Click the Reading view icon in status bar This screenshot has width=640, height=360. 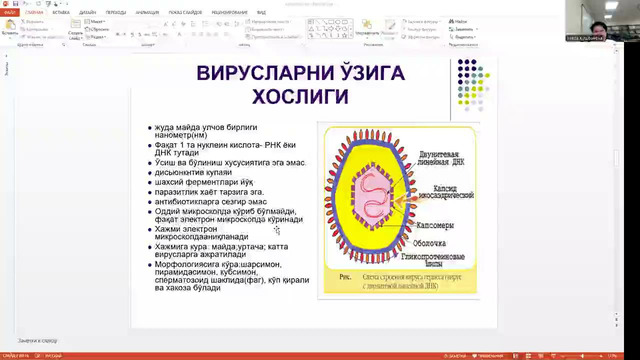click(540, 356)
